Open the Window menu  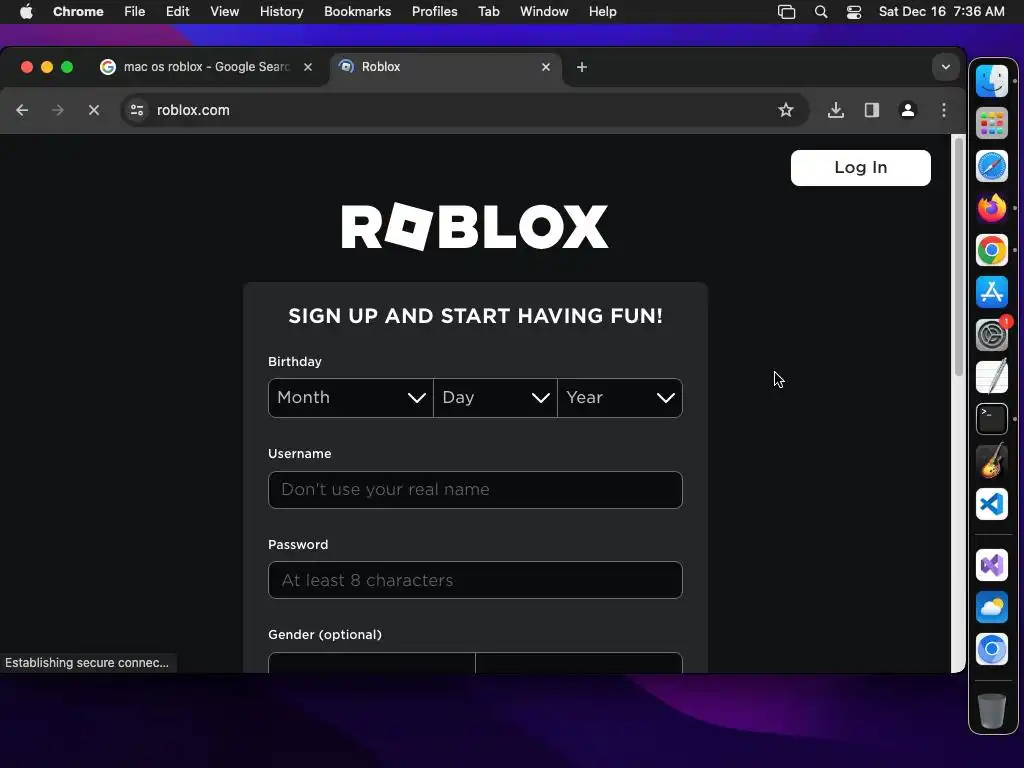544,12
